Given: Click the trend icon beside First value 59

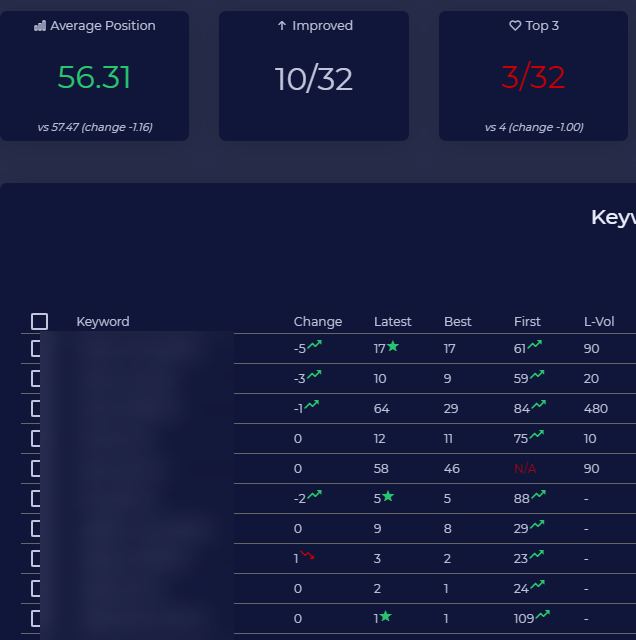Looking at the screenshot, I should pyautogui.click(x=537, y=375).
